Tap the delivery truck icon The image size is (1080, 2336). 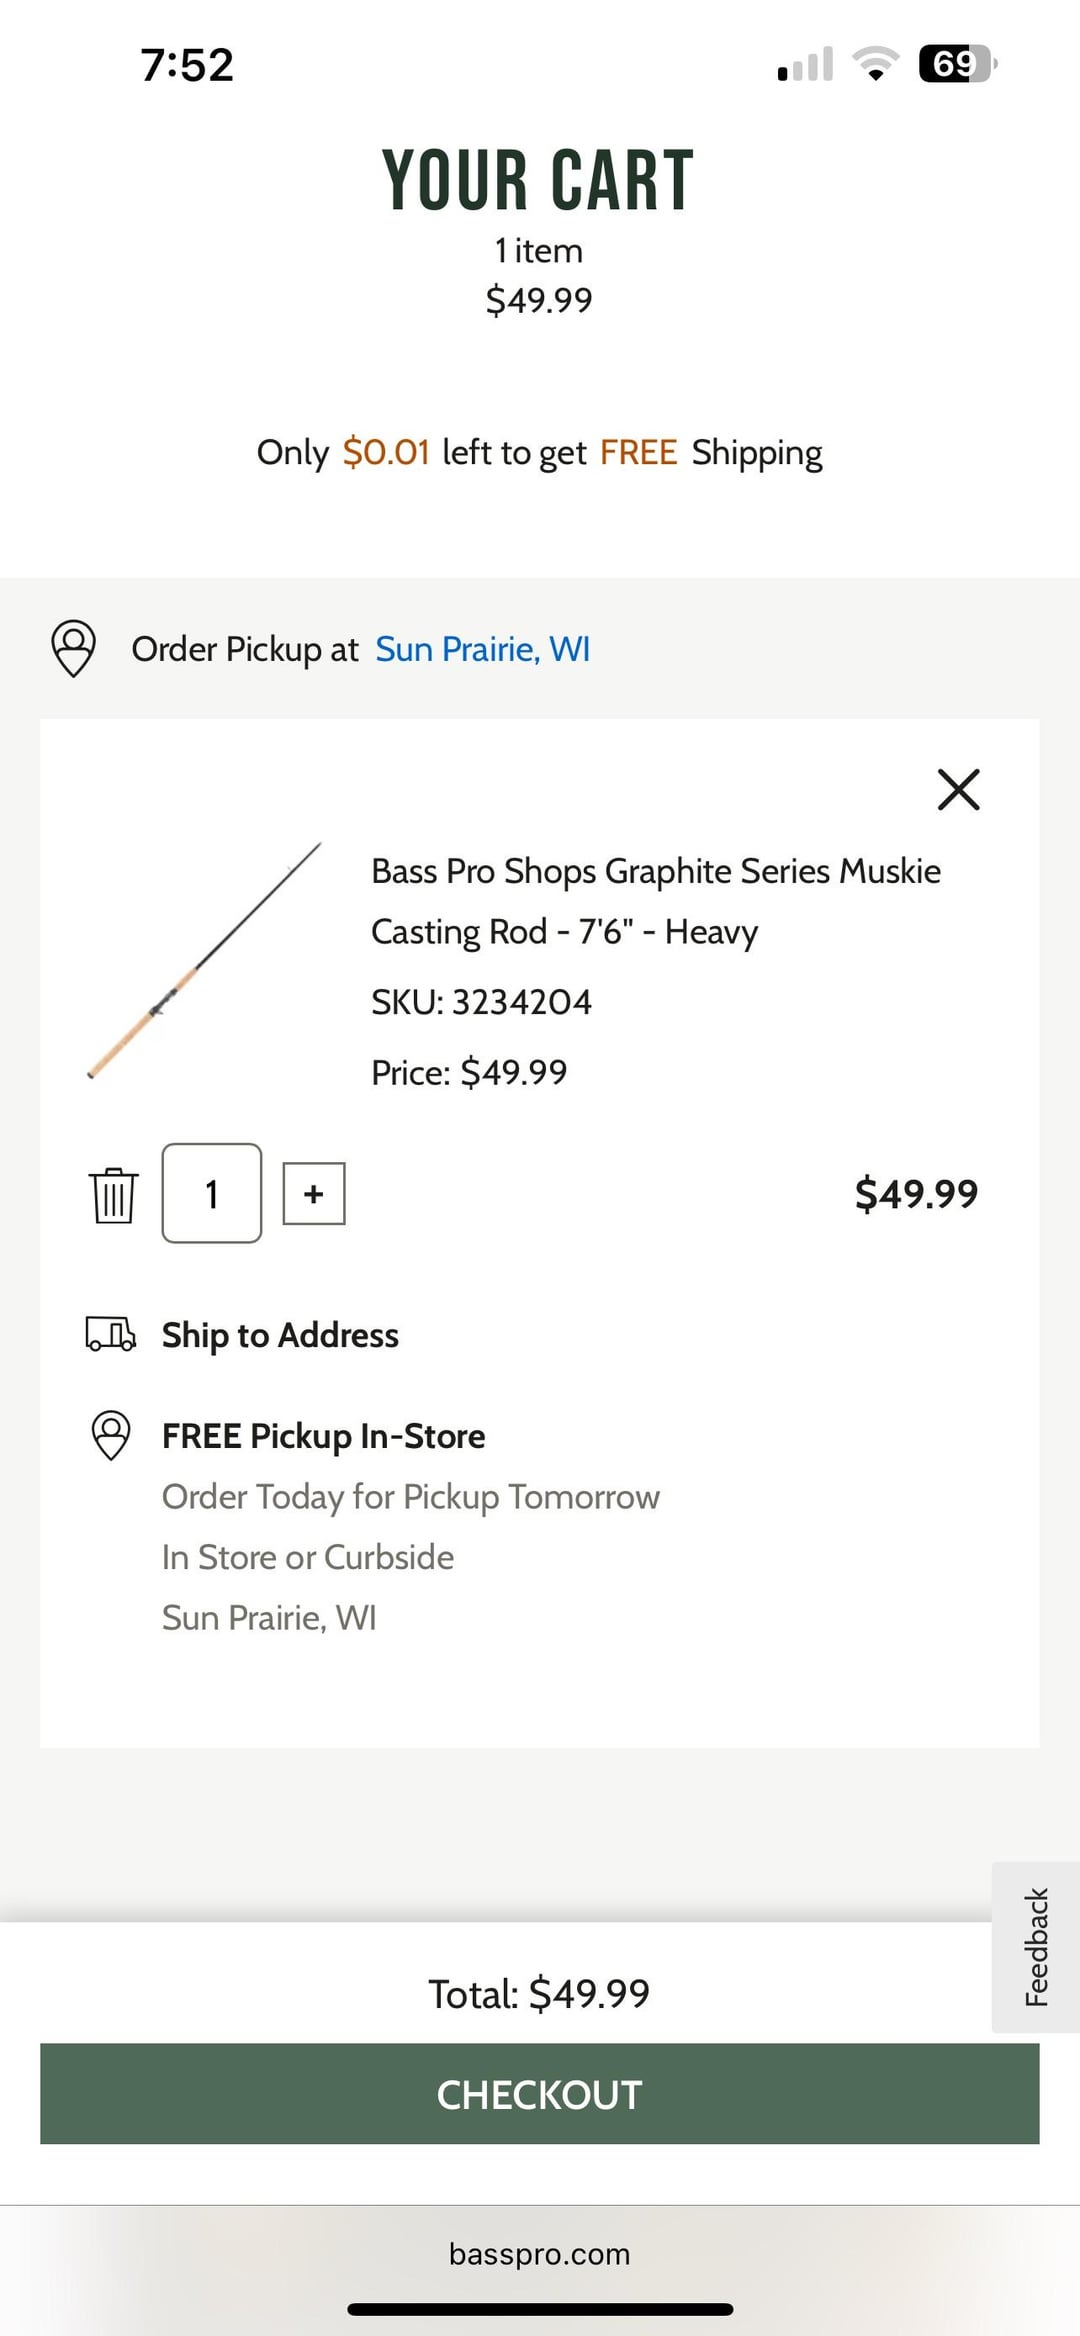110,1334
